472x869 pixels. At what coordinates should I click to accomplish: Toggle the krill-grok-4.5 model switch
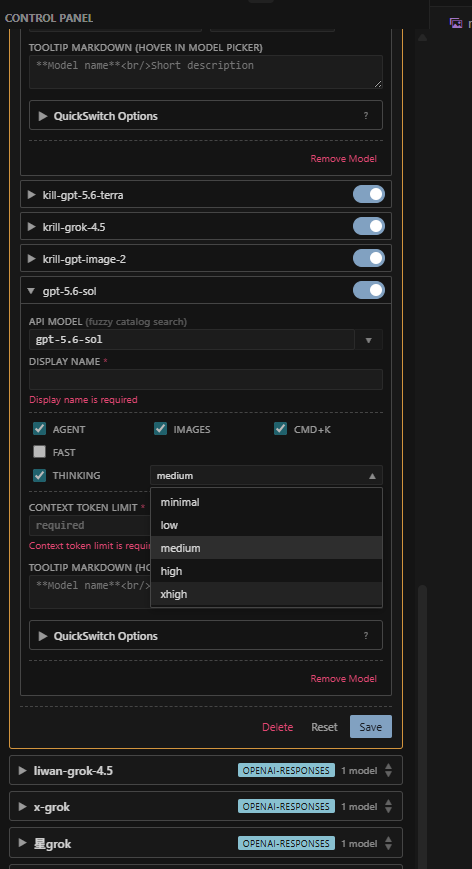(x=368, y=226)
